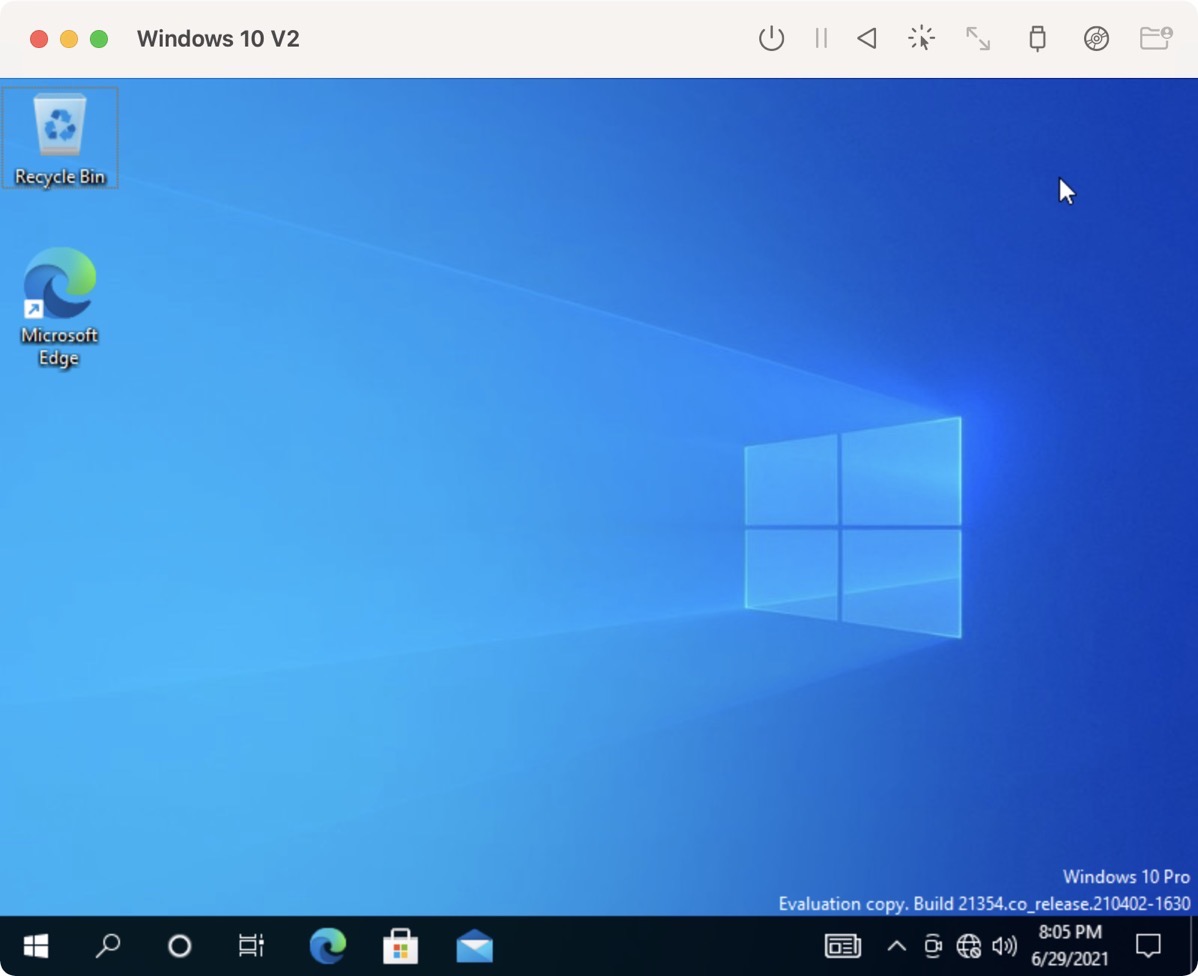Pause the virtual machine
This screenshot has height=976, width=1198.
point(821,39)
